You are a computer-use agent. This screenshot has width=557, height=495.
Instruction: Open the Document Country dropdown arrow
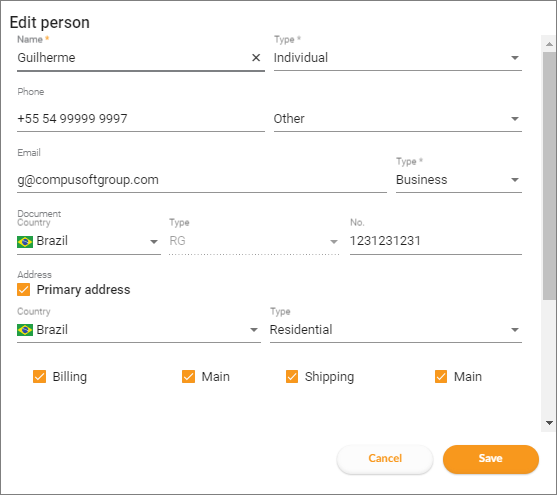coord(154,242)
